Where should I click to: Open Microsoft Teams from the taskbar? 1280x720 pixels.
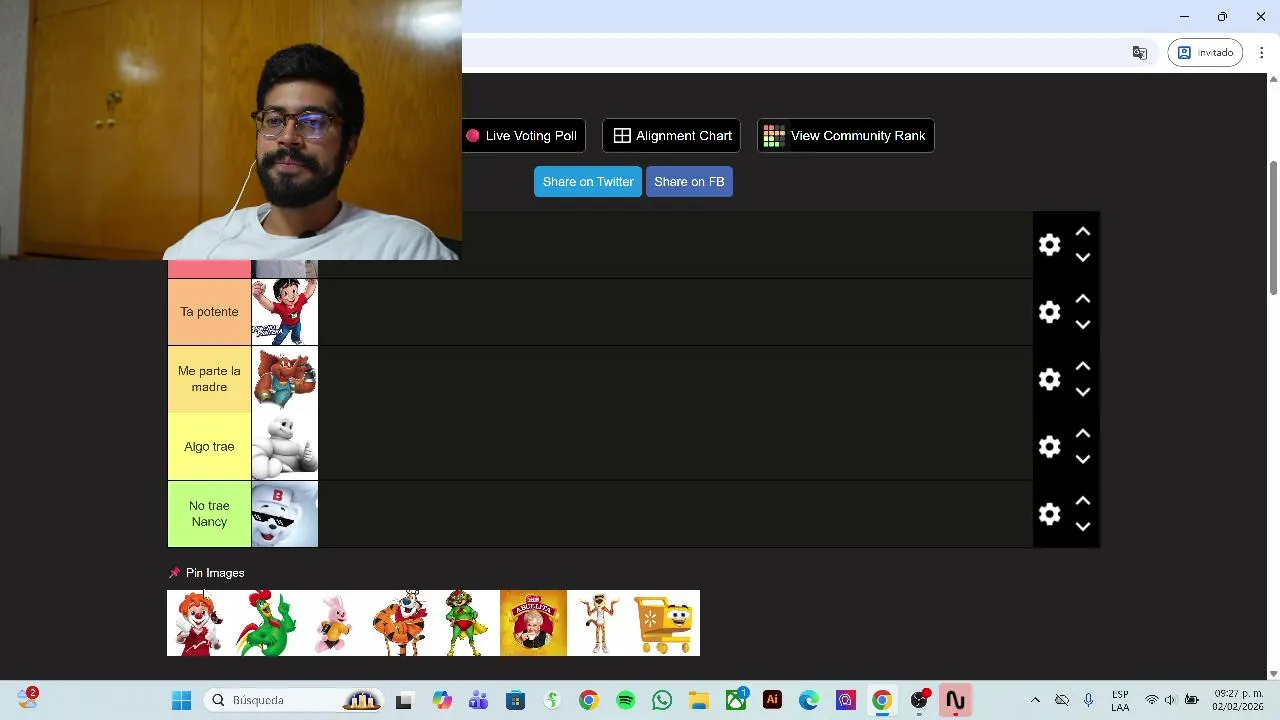click(x=478, y=700)
